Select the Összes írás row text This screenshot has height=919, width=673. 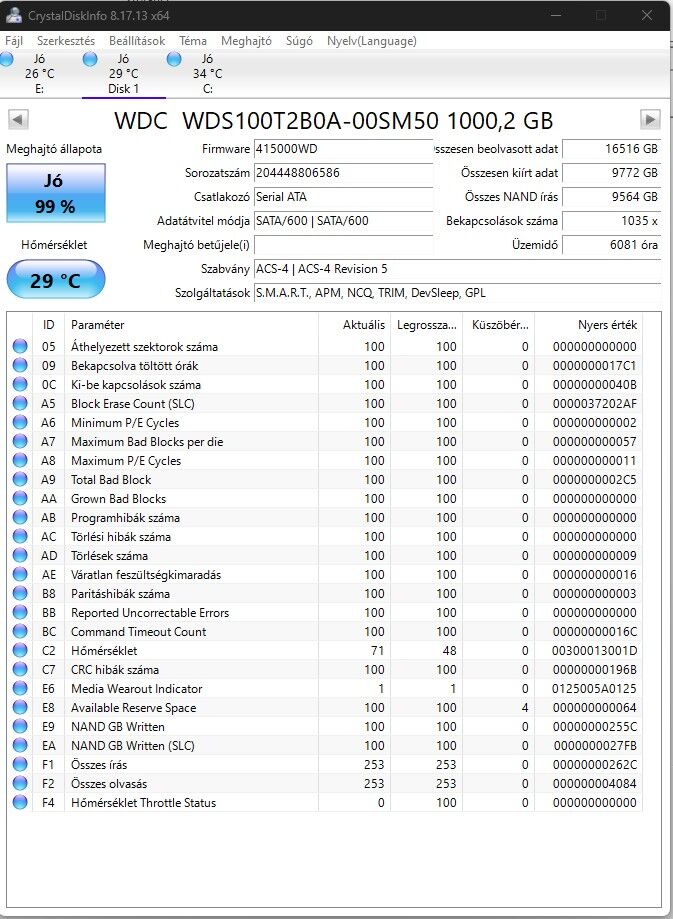pos(99,765)
